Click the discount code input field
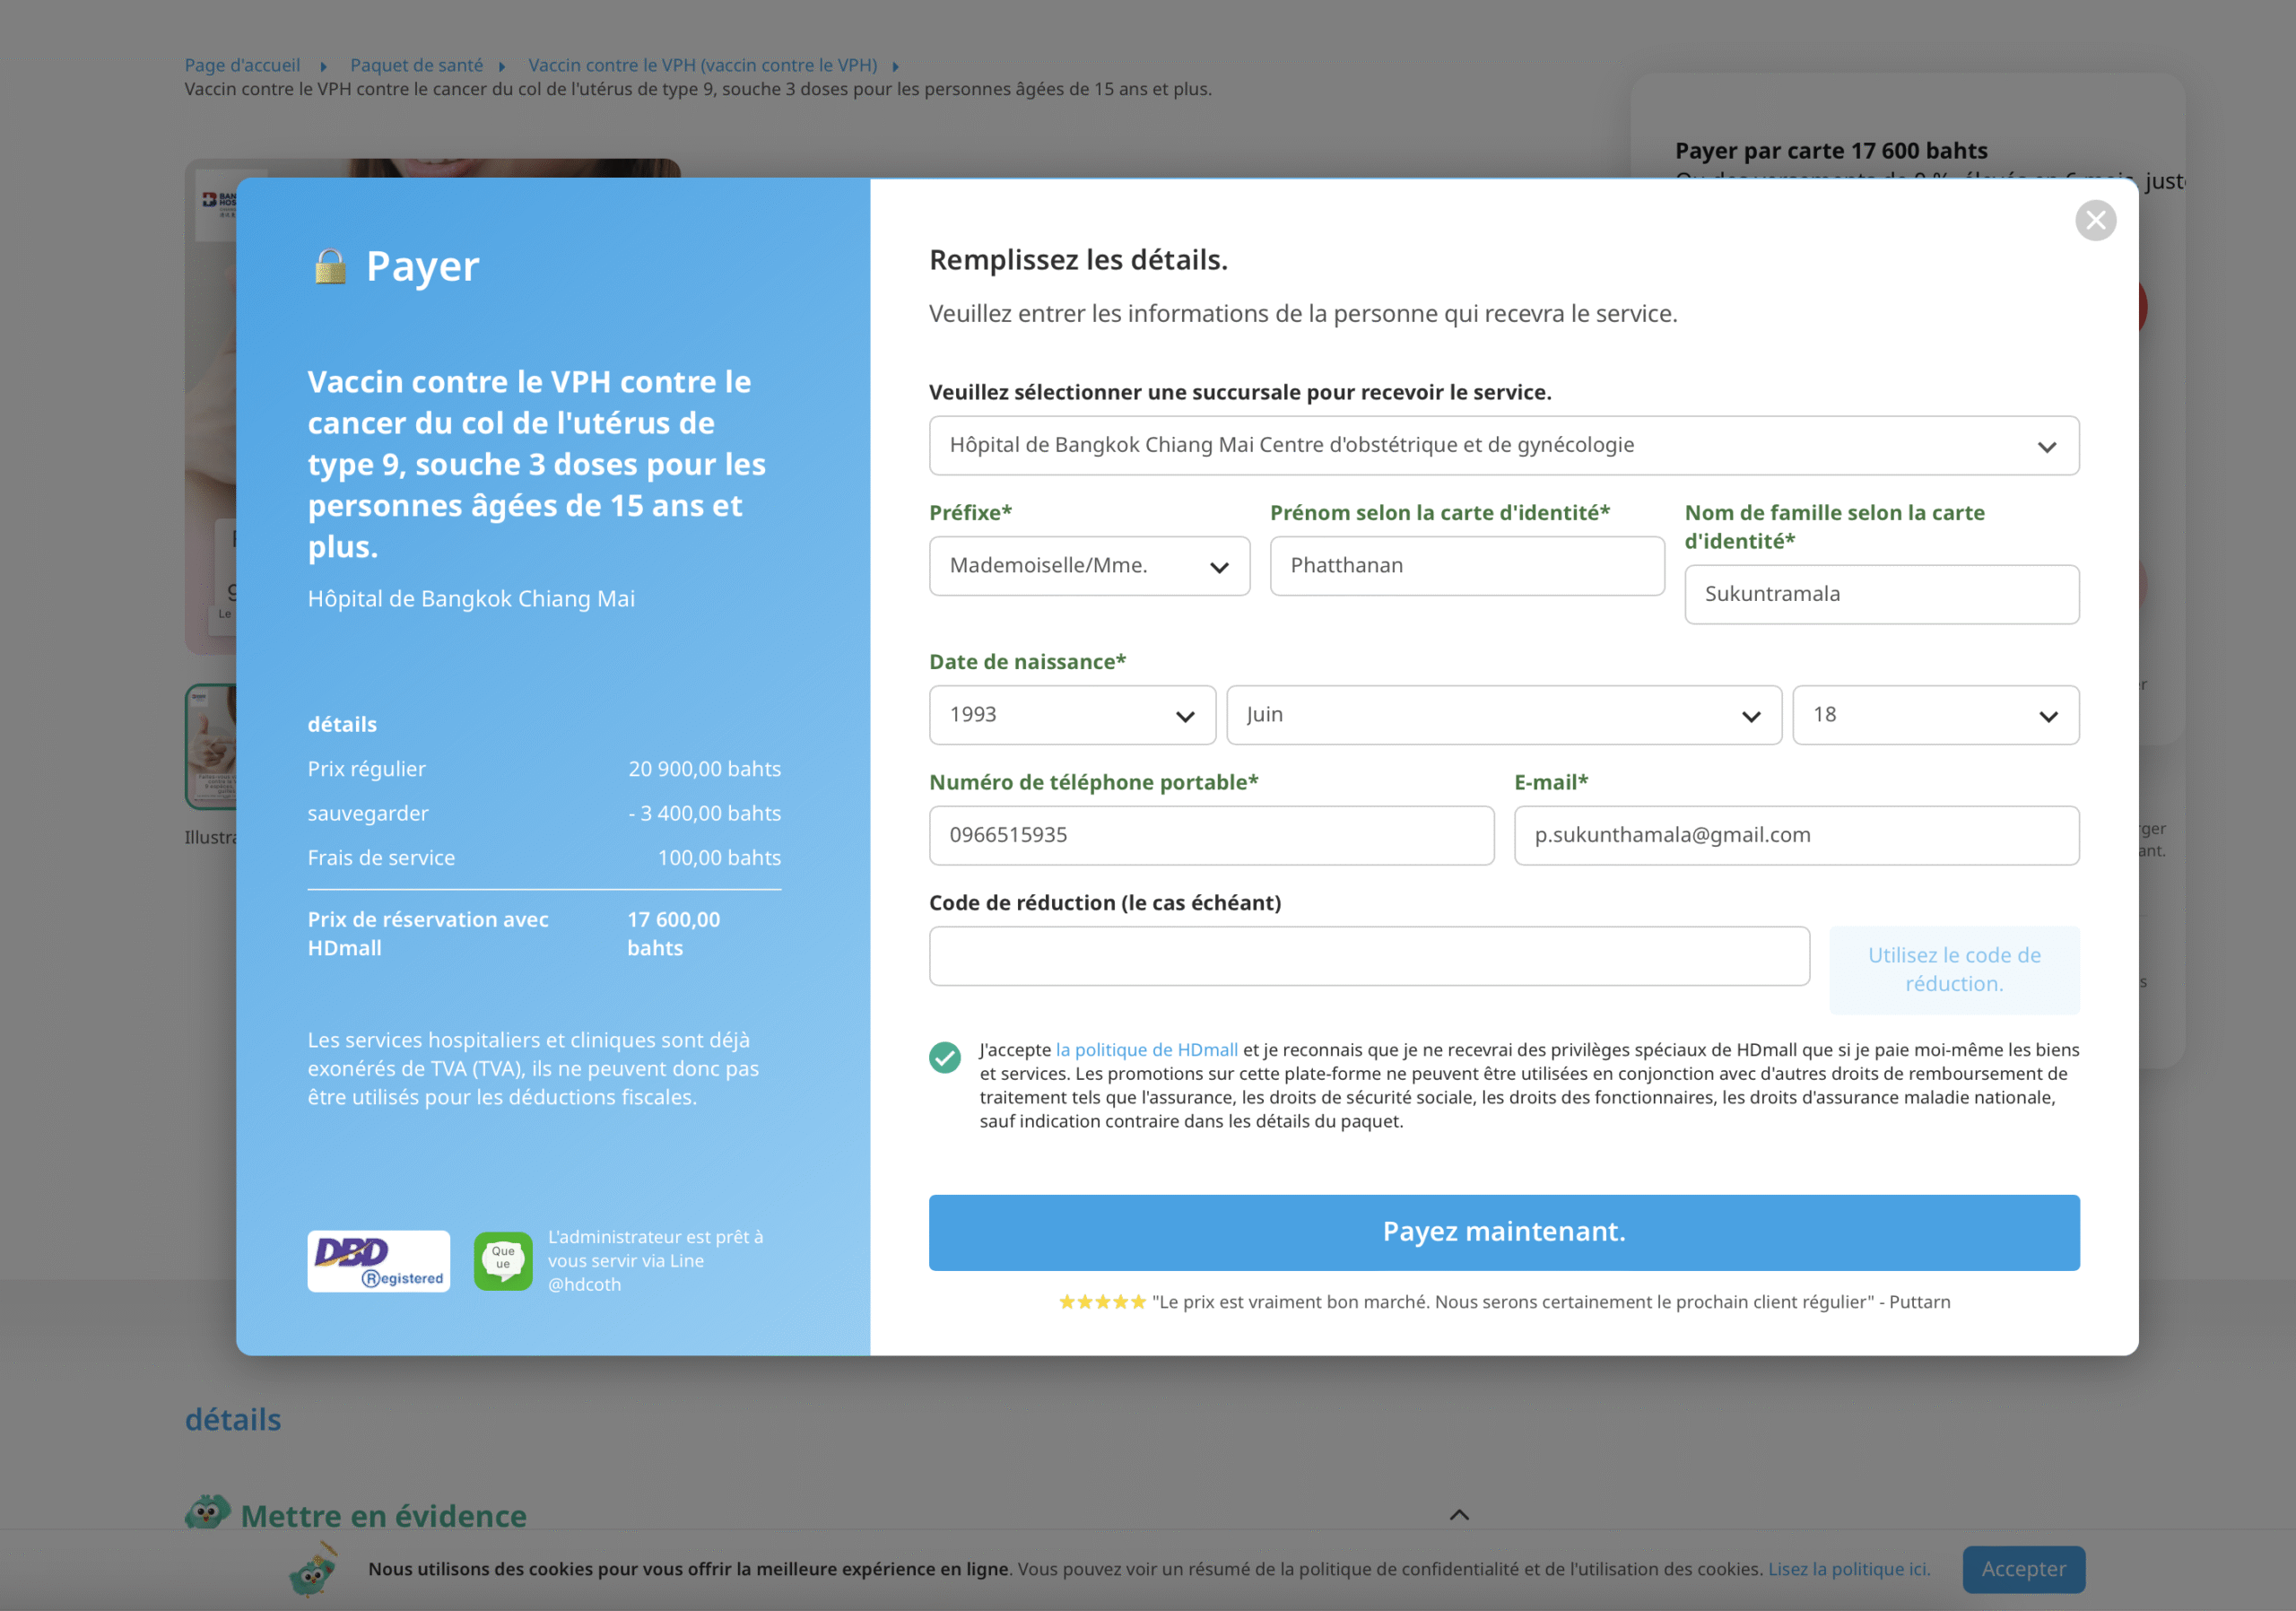The height and width of the screenshot is (1611, 2296). 1368,956
